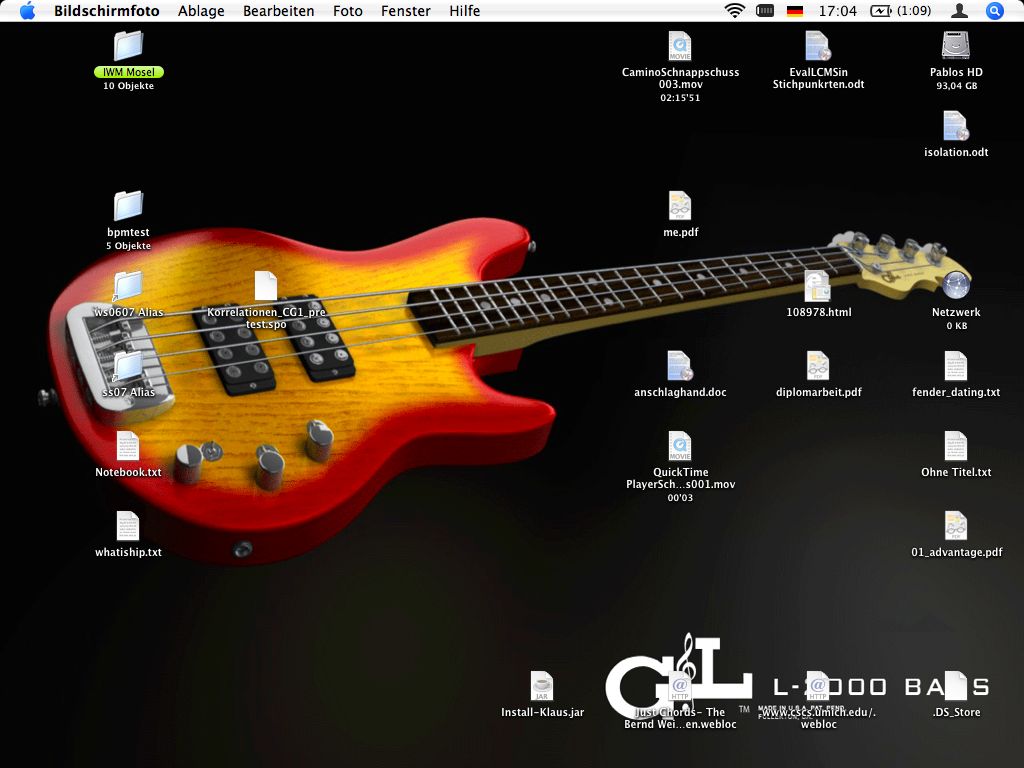
Task: Click the IWM Mosel label text
Action: click(x=129, y=72)
